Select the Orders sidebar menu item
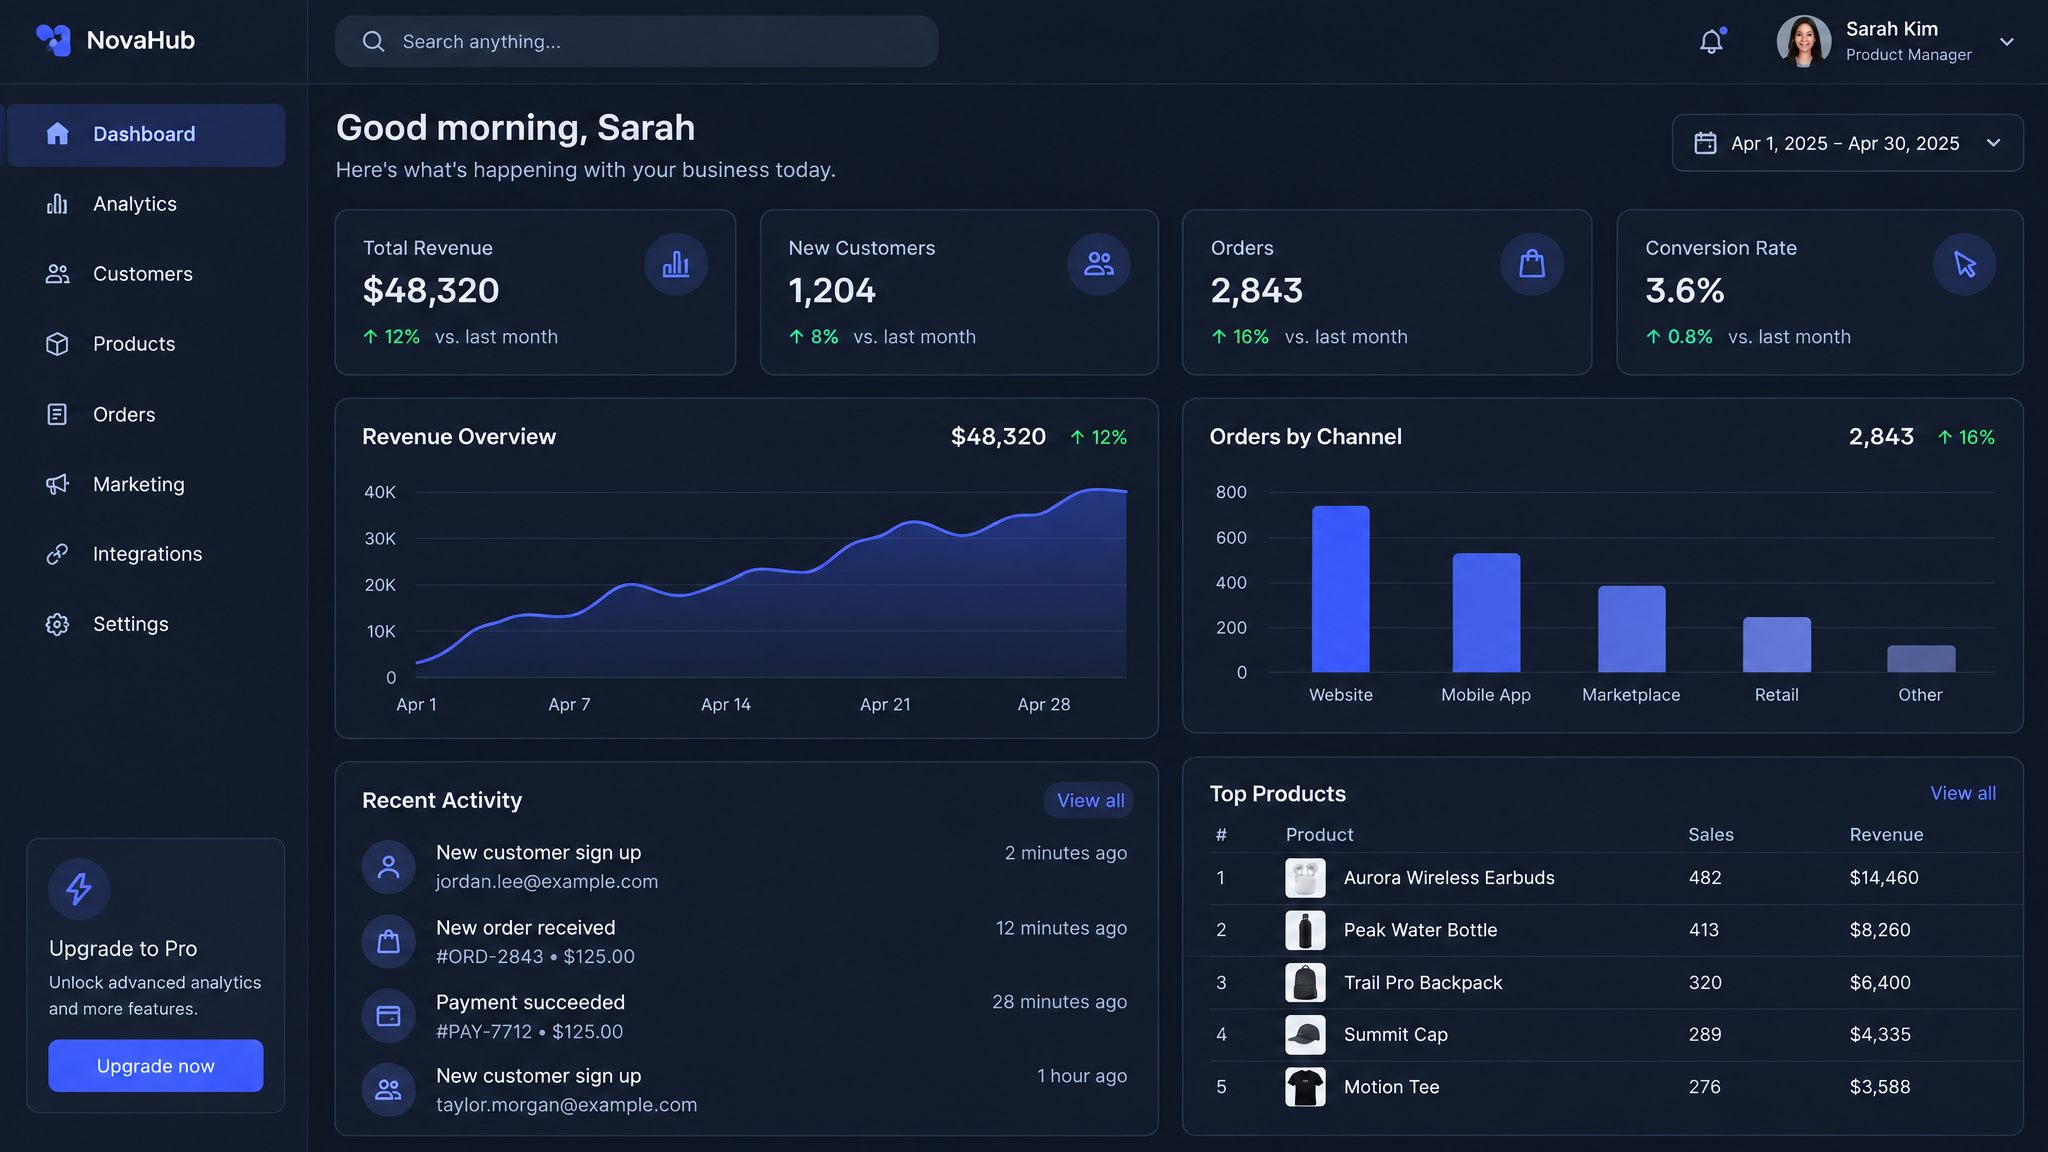2048x1152 pixels. tap(146, 414)
